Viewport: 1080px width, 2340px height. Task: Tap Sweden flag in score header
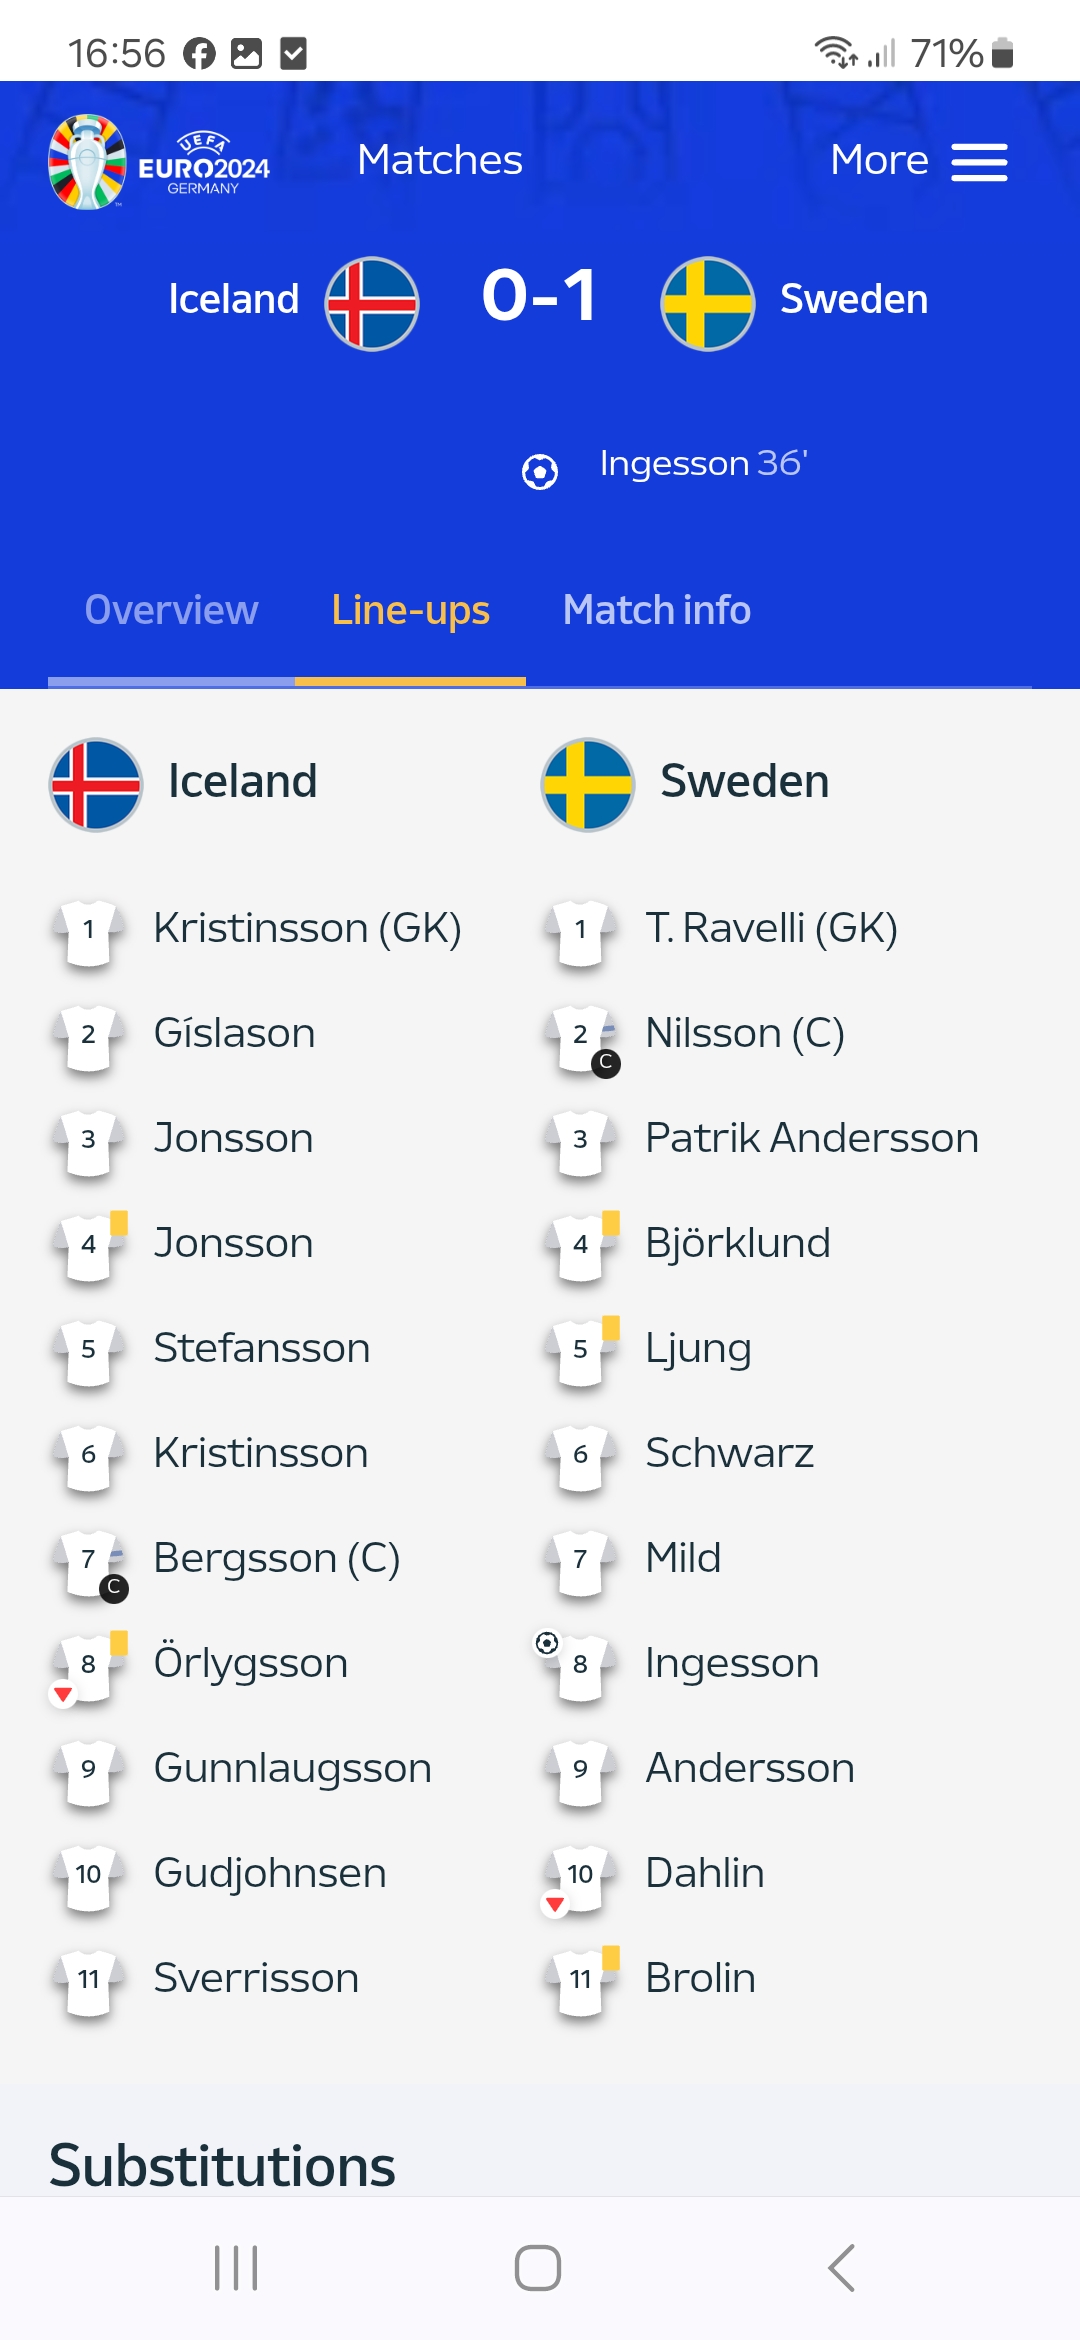(708, 304)
